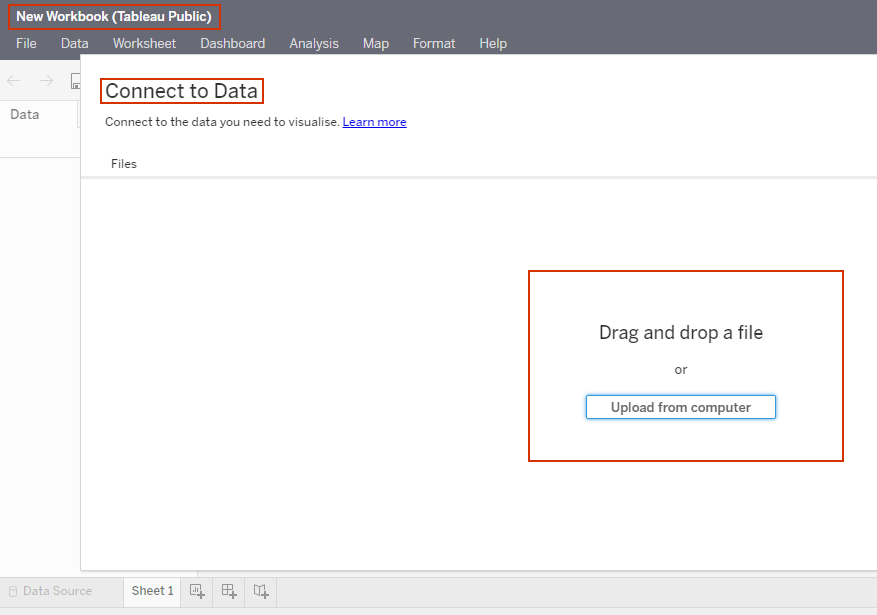Open the File menu
The width and height of the screenshot is (877, 615).
pyautogui.click(x=26, y=44)
